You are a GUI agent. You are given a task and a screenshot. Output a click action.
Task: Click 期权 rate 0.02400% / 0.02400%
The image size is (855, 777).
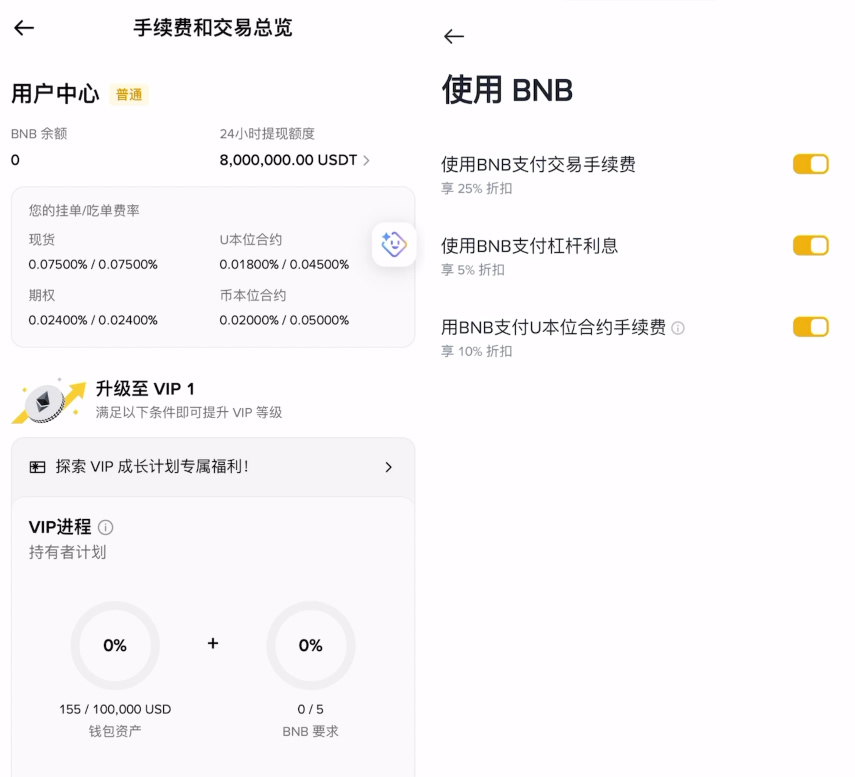coord(93,320)
